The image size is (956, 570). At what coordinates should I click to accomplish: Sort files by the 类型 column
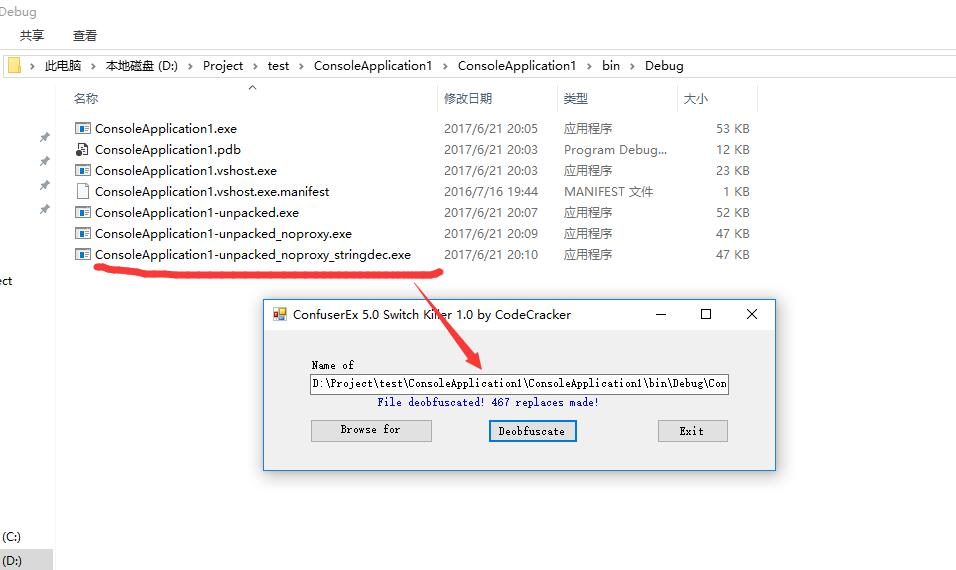(576, 98)
